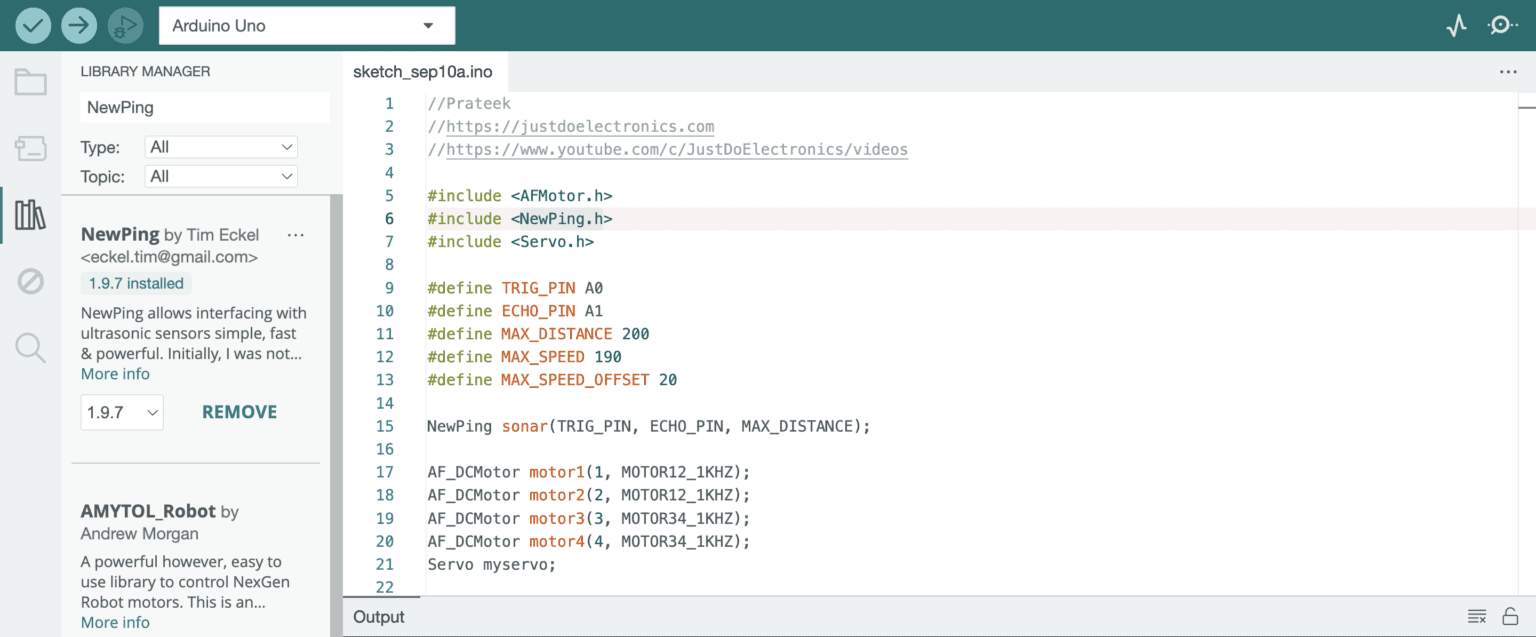Open the Sketchbook folder panel
Viewport: 1536px width, 637px height.
pyautogui.click(x=30, y=82)
